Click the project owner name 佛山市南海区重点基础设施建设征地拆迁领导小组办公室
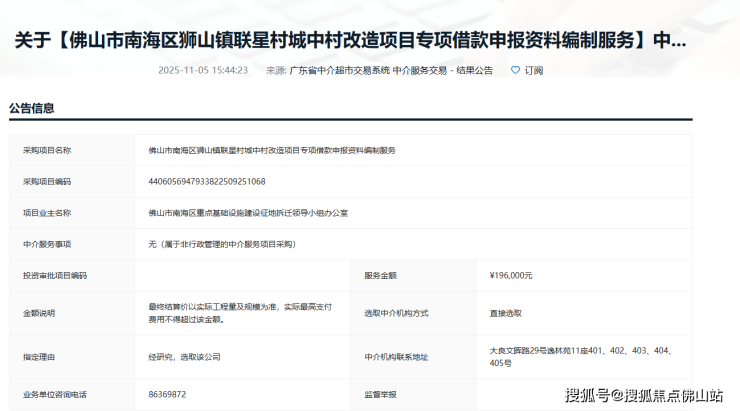The width and height of the screenshot is (740, 411). (247, 213)
